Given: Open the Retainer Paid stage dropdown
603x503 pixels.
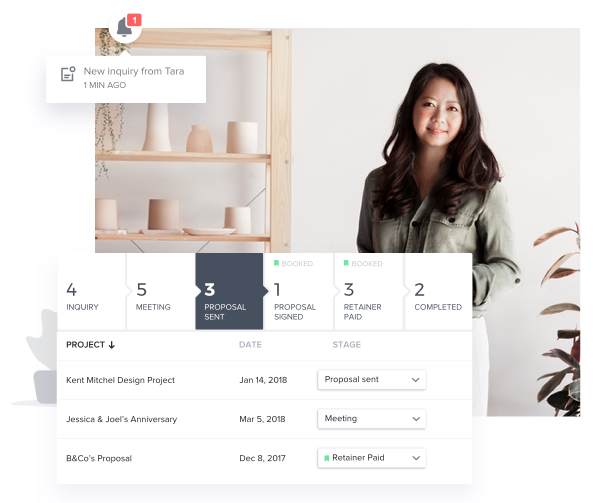Looking at the screenshot, I should pyautogui.click(x=371, y=458).
